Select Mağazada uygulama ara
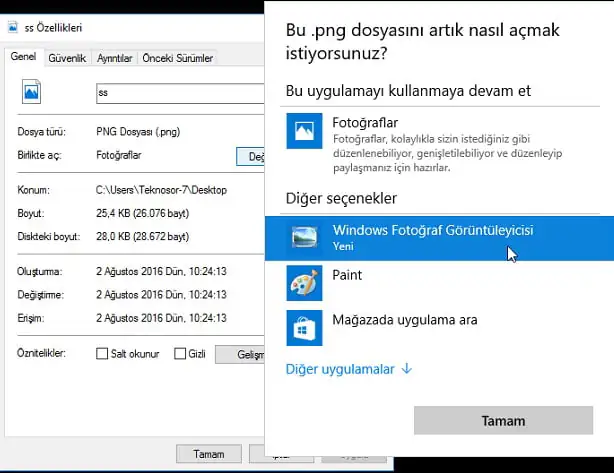Screen dimensions: 614x473 click(439, 328)
